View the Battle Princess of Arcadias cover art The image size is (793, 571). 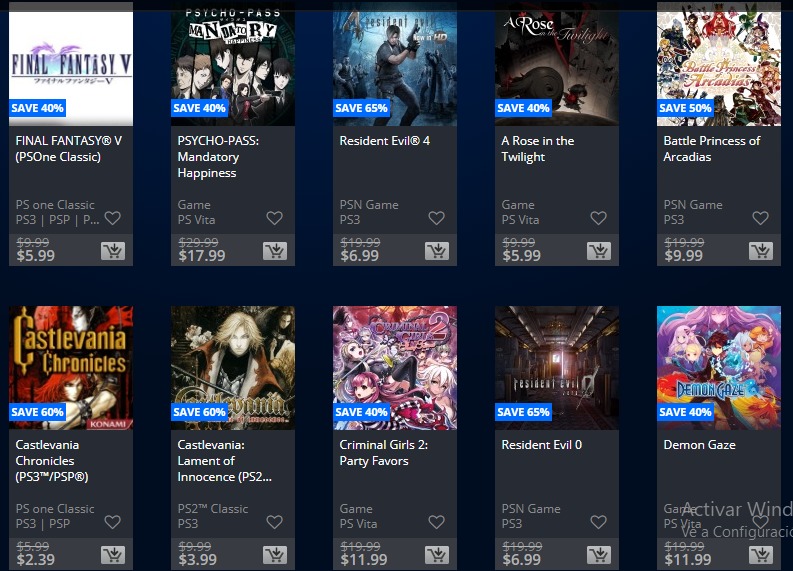point(719,64)
